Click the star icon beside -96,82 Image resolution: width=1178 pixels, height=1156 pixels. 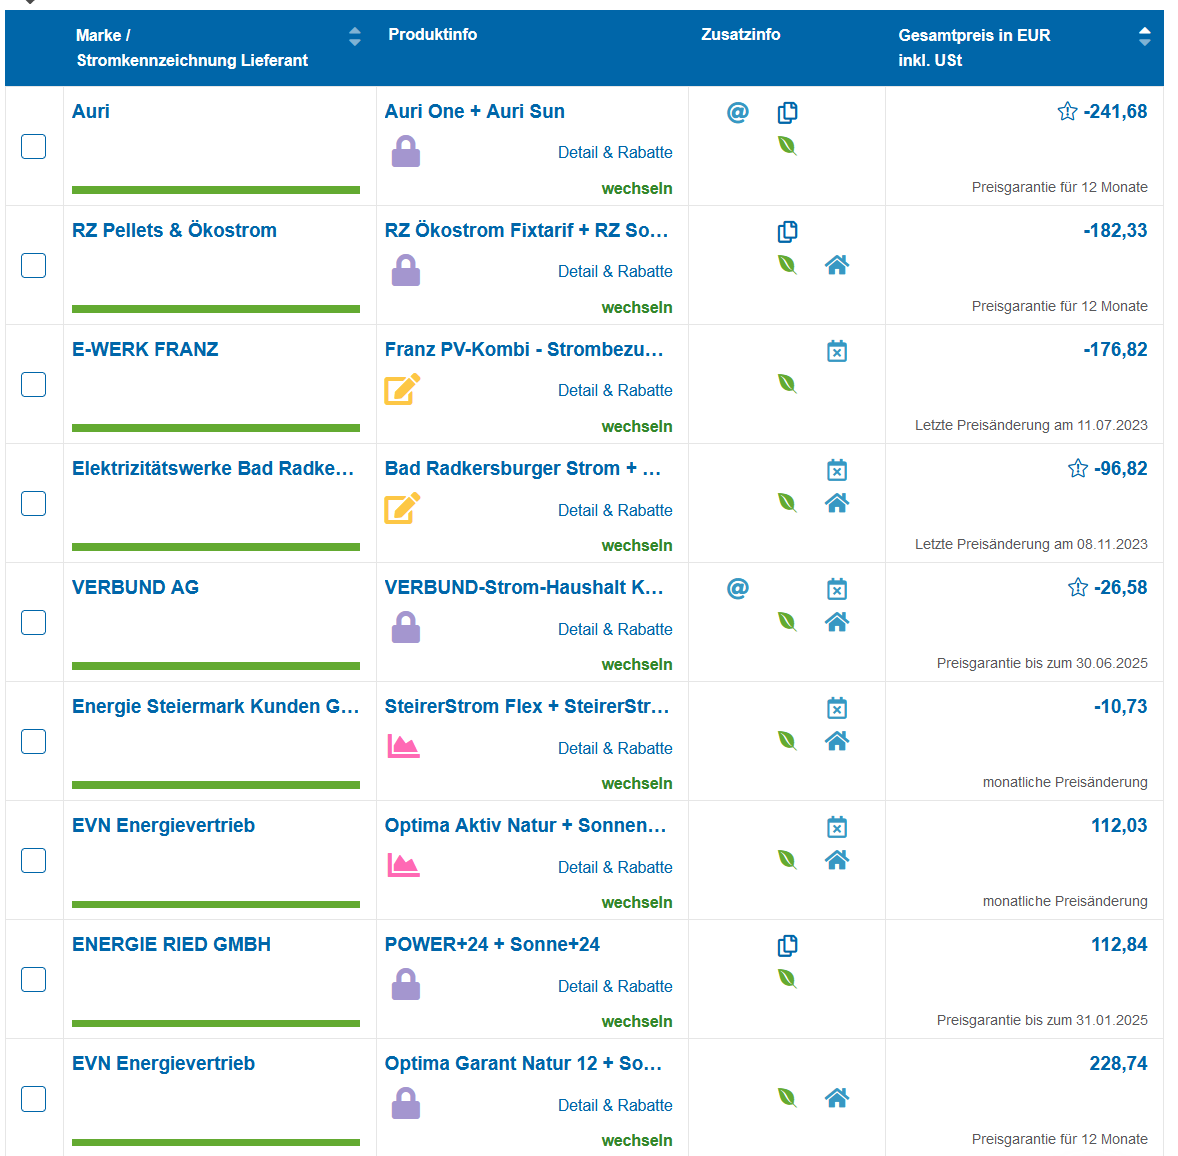[x=1078, y=469]
